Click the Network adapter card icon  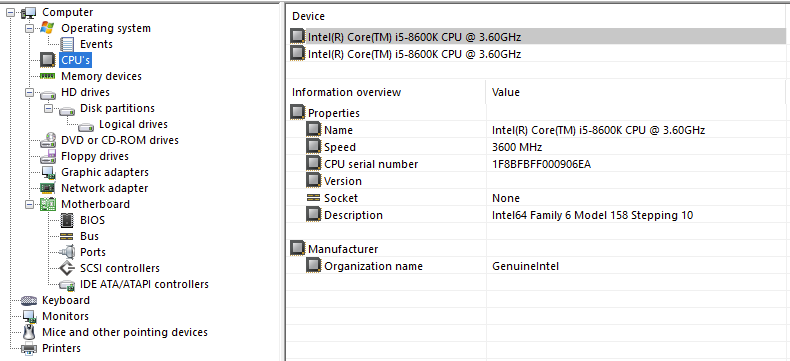click(x=48, y=188)
